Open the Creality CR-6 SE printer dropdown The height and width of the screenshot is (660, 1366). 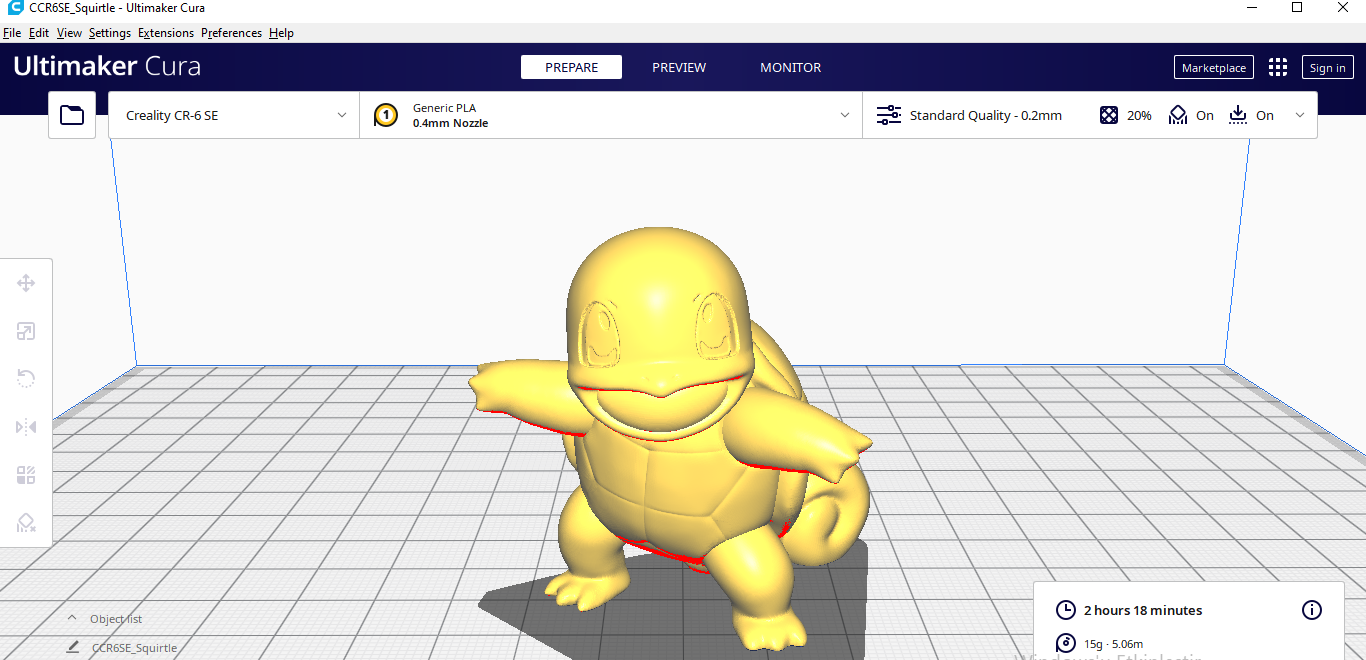point(232,115)
